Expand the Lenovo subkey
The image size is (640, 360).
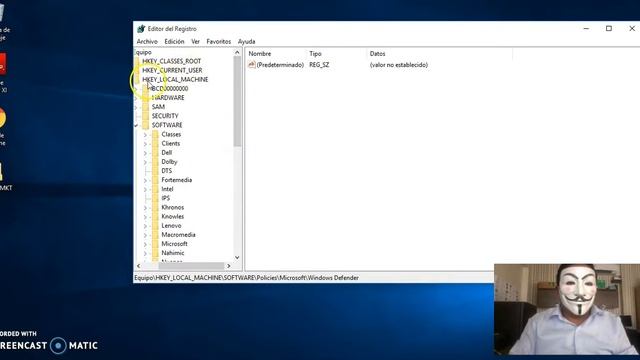pos(145,226)
